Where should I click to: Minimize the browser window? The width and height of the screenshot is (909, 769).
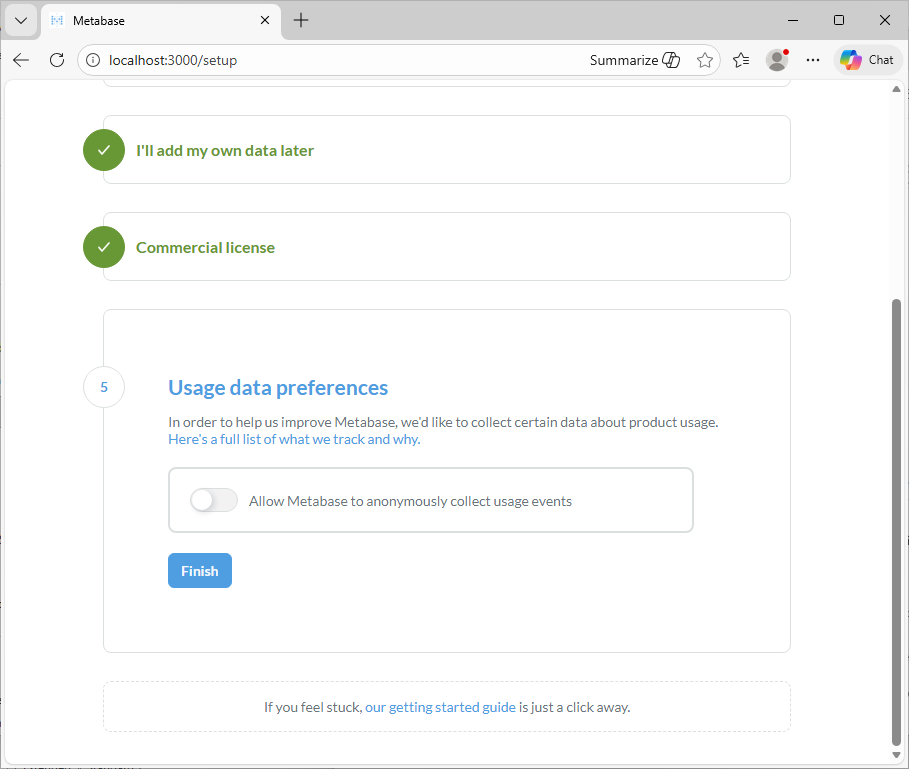click(x=793, y=20)
